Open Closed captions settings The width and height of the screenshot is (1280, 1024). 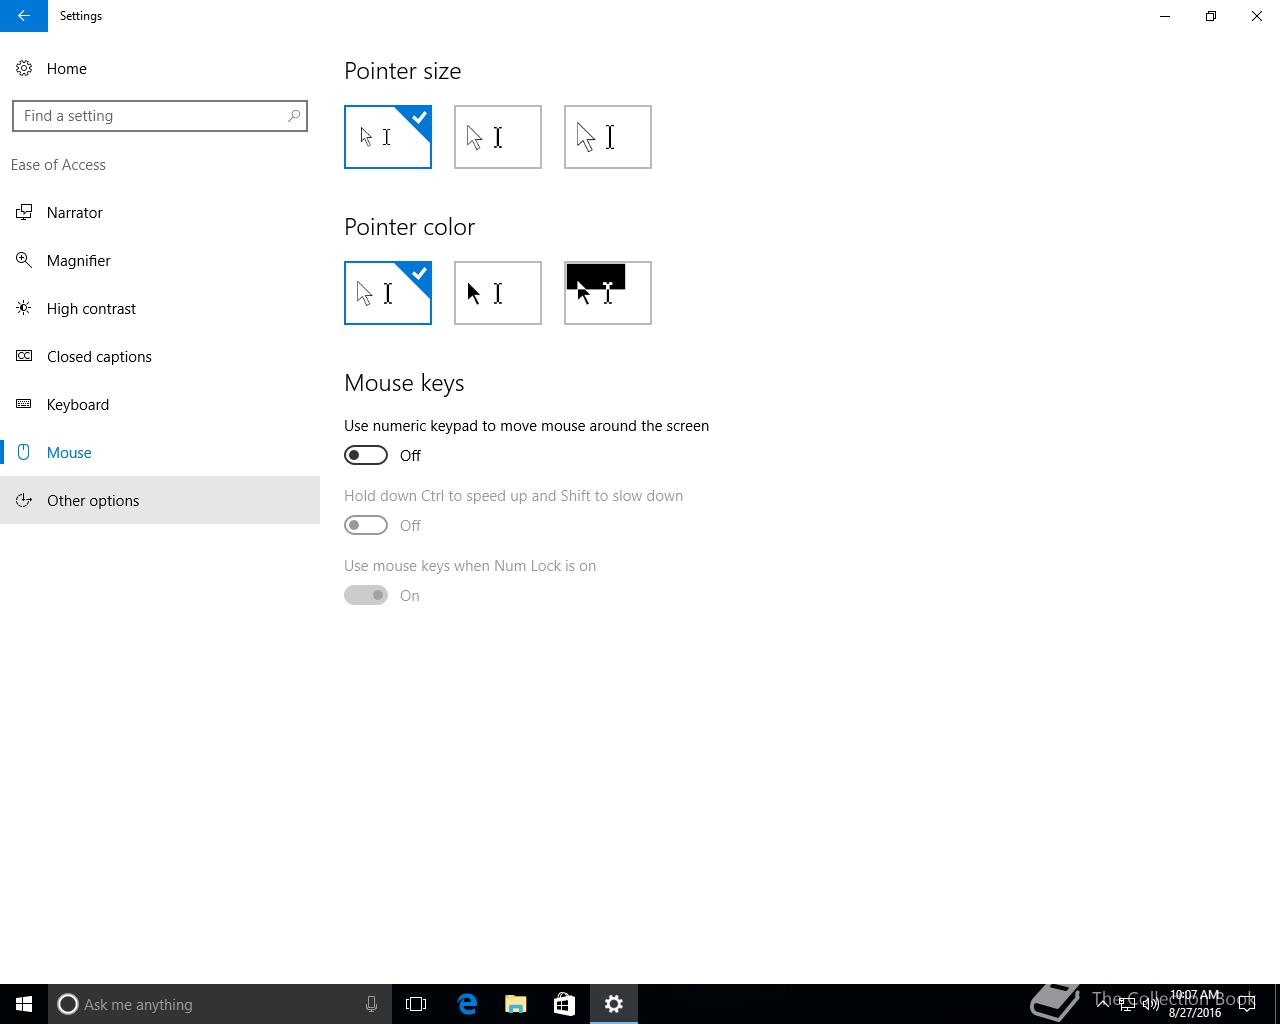[x=160, y=356]
